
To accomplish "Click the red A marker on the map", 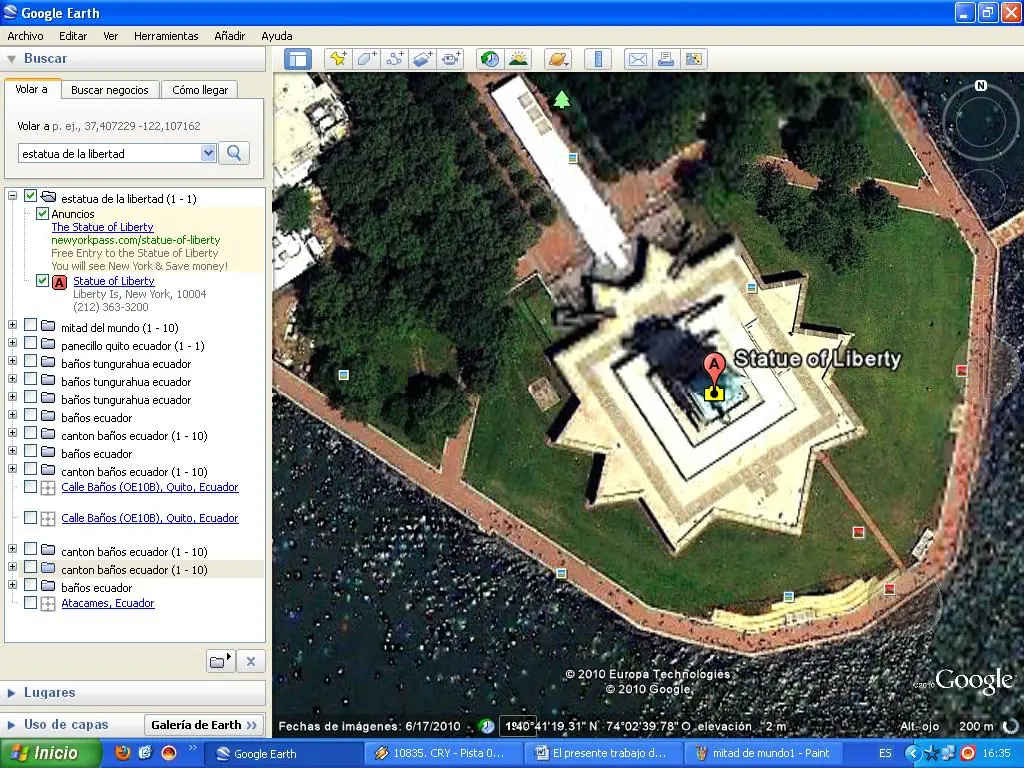I will pos(714,367).
